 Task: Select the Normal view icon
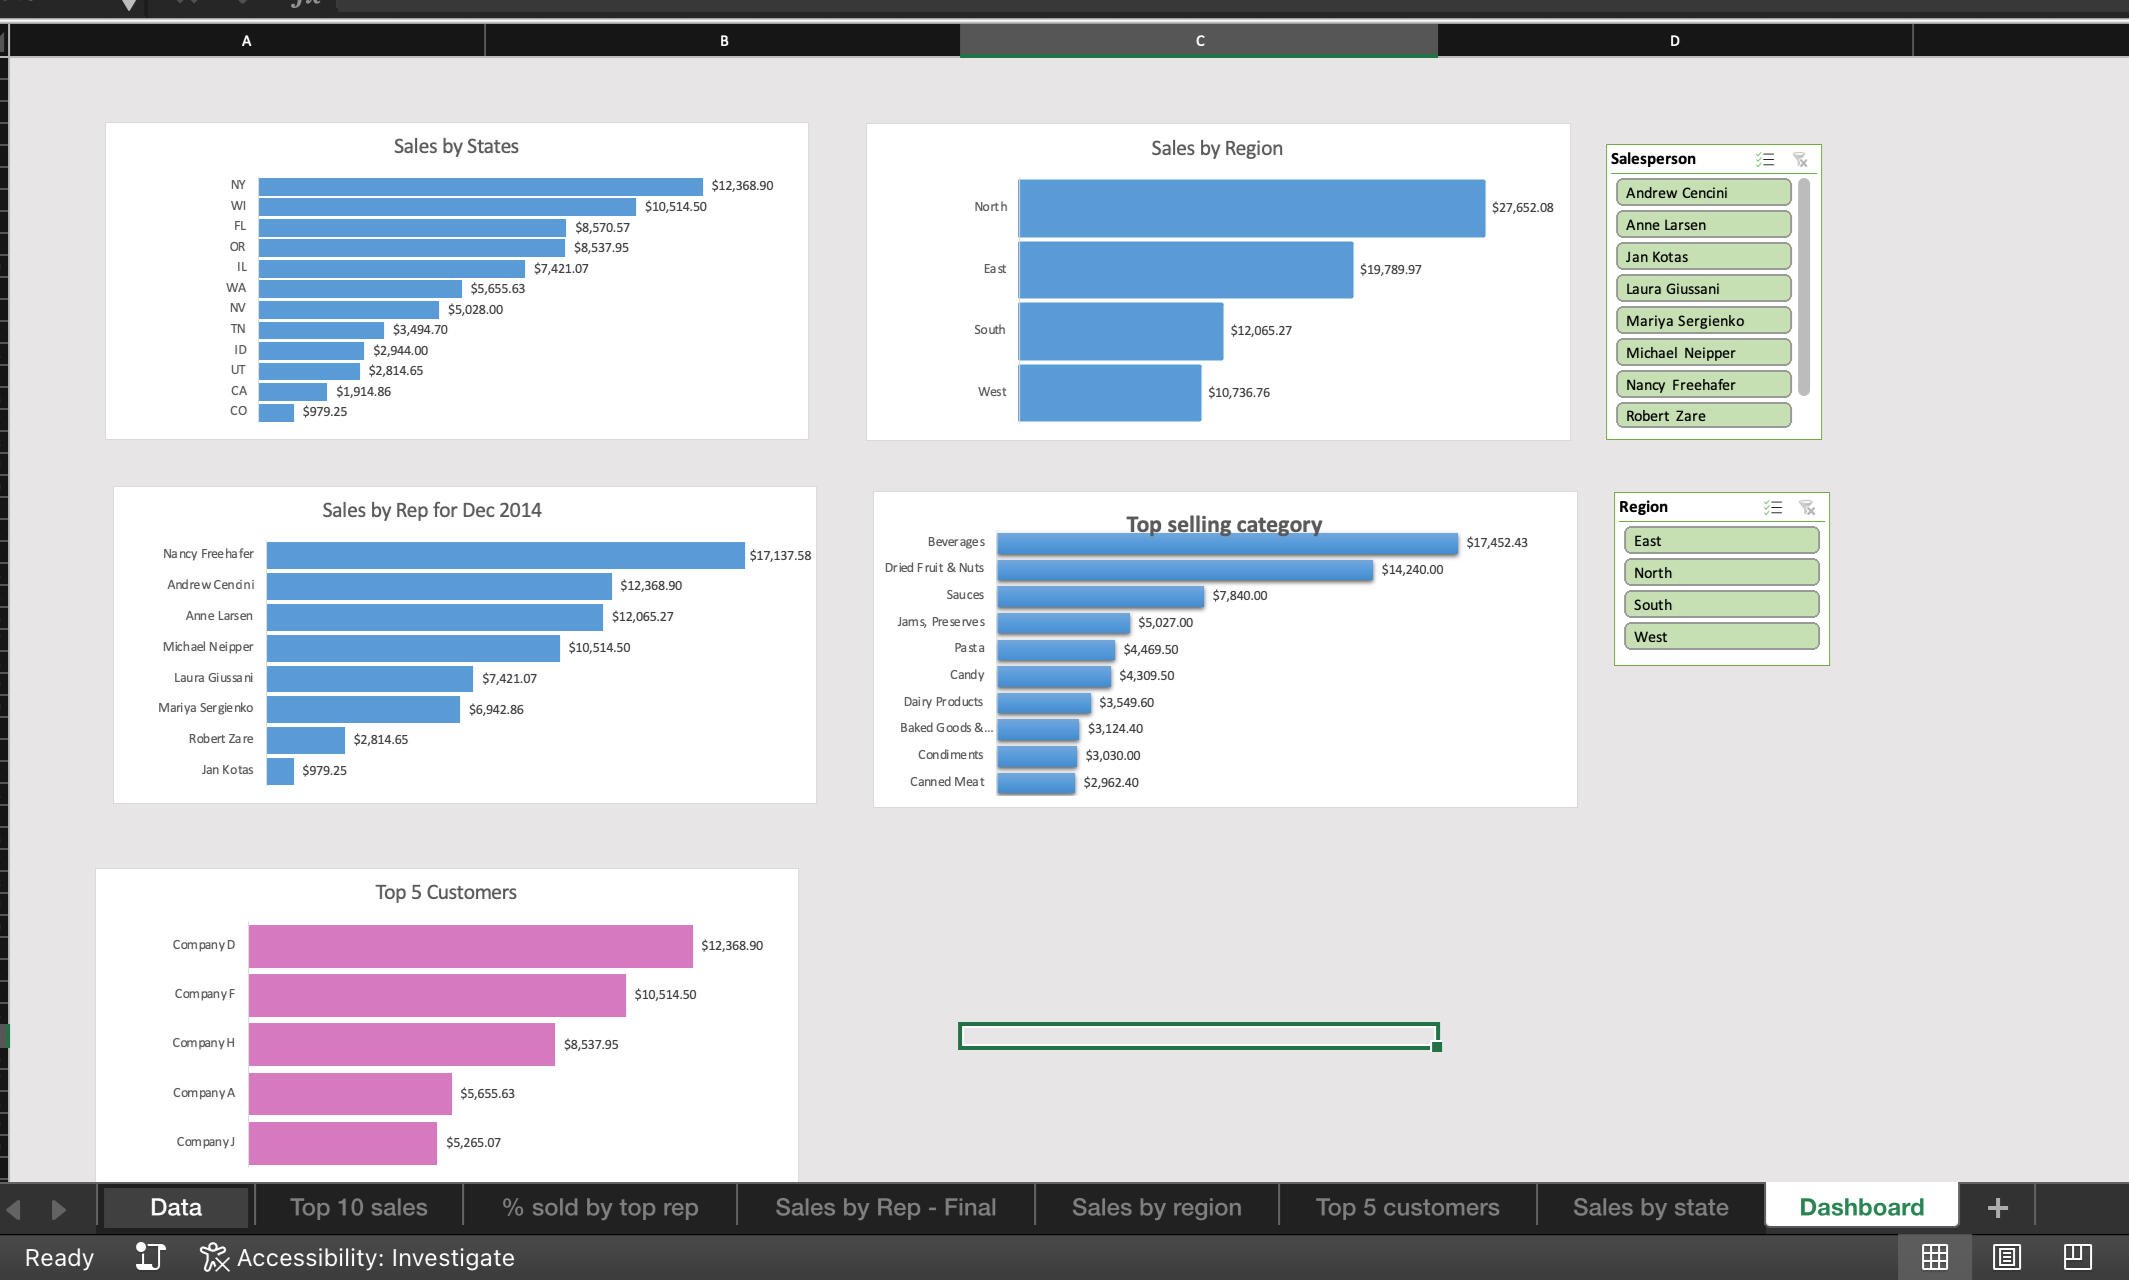[1935, 1257]
